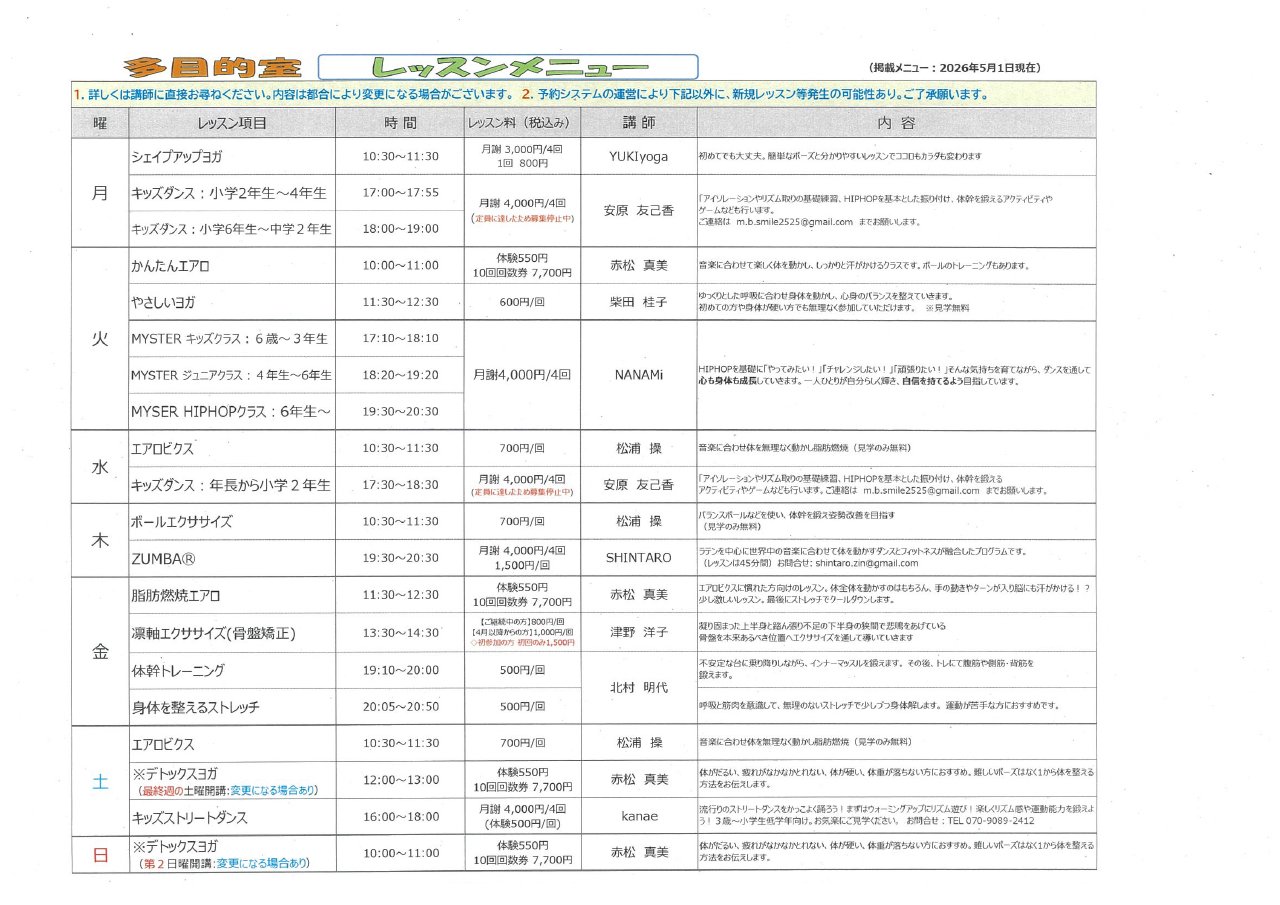The width and height of the screenshot is (1280, 905).
Task: Click the "18:00〜19:00" time cell
Action: 400,229
